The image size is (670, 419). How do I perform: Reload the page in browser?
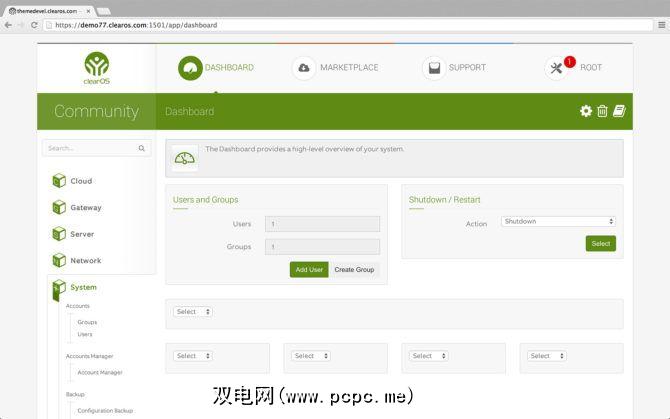click(x=34, y=25)
